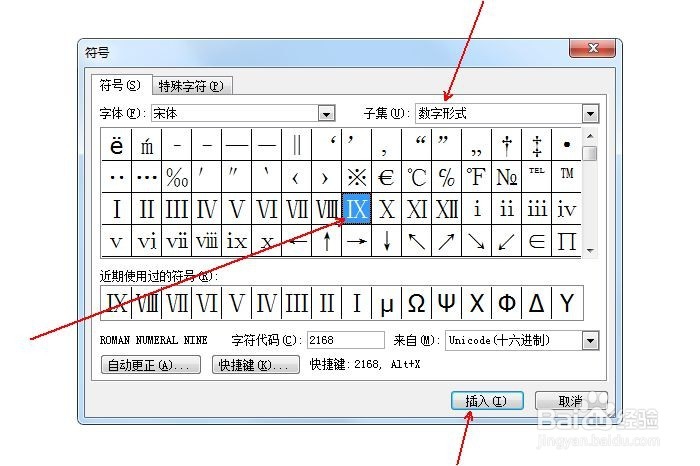Screen dimensions: 700x466
Task: Click the 插入(I) insert button
Action: 487,401
